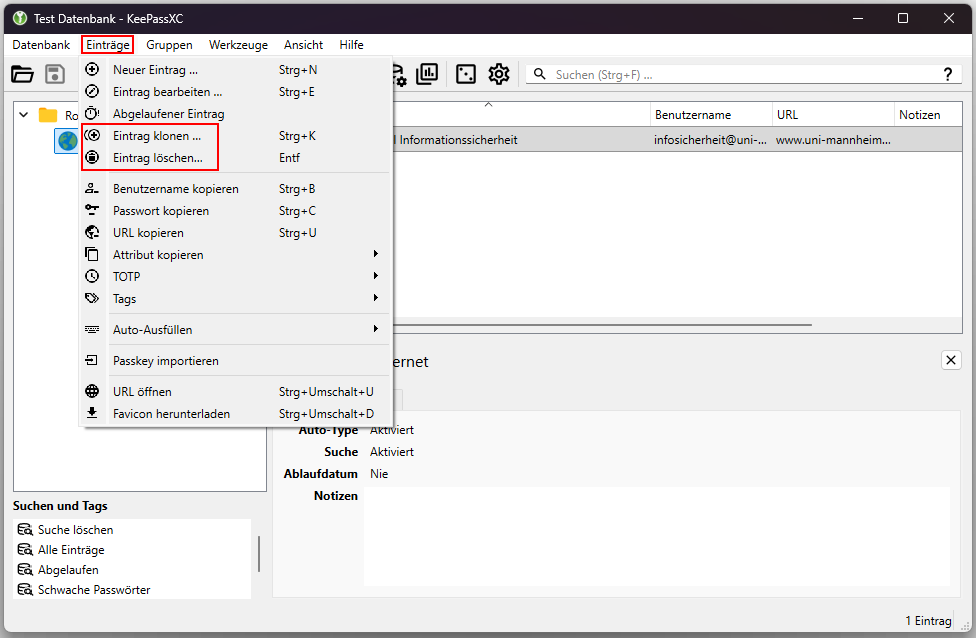Click the Schwache Passwörter search icon

click(25, 589)
